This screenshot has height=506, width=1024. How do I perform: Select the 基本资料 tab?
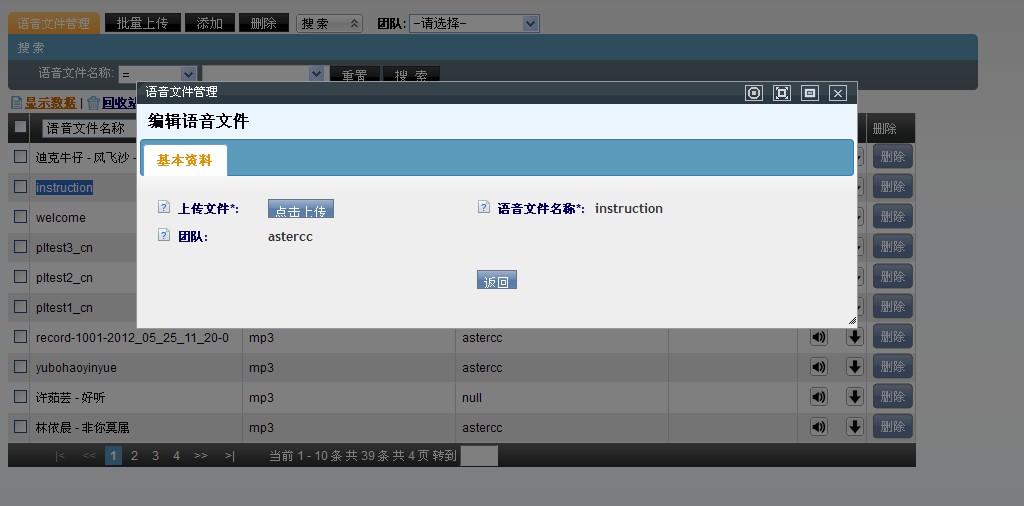coord(185,160)
